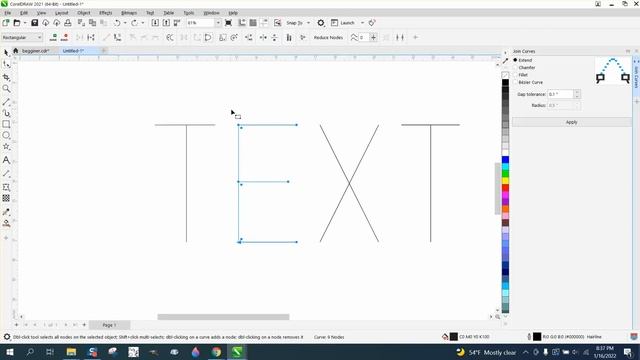Viewport: 640px width, 360px height.
Task: Select the Crop tool
Action: pyautogui.click(x=6, y=77)
